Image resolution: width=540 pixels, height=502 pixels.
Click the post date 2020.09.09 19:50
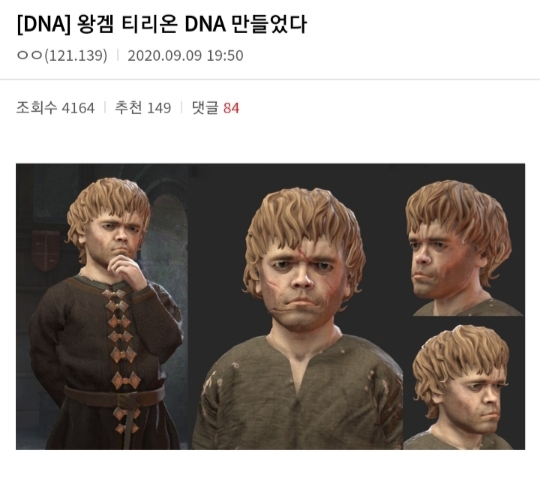click(x=185, y=55)
